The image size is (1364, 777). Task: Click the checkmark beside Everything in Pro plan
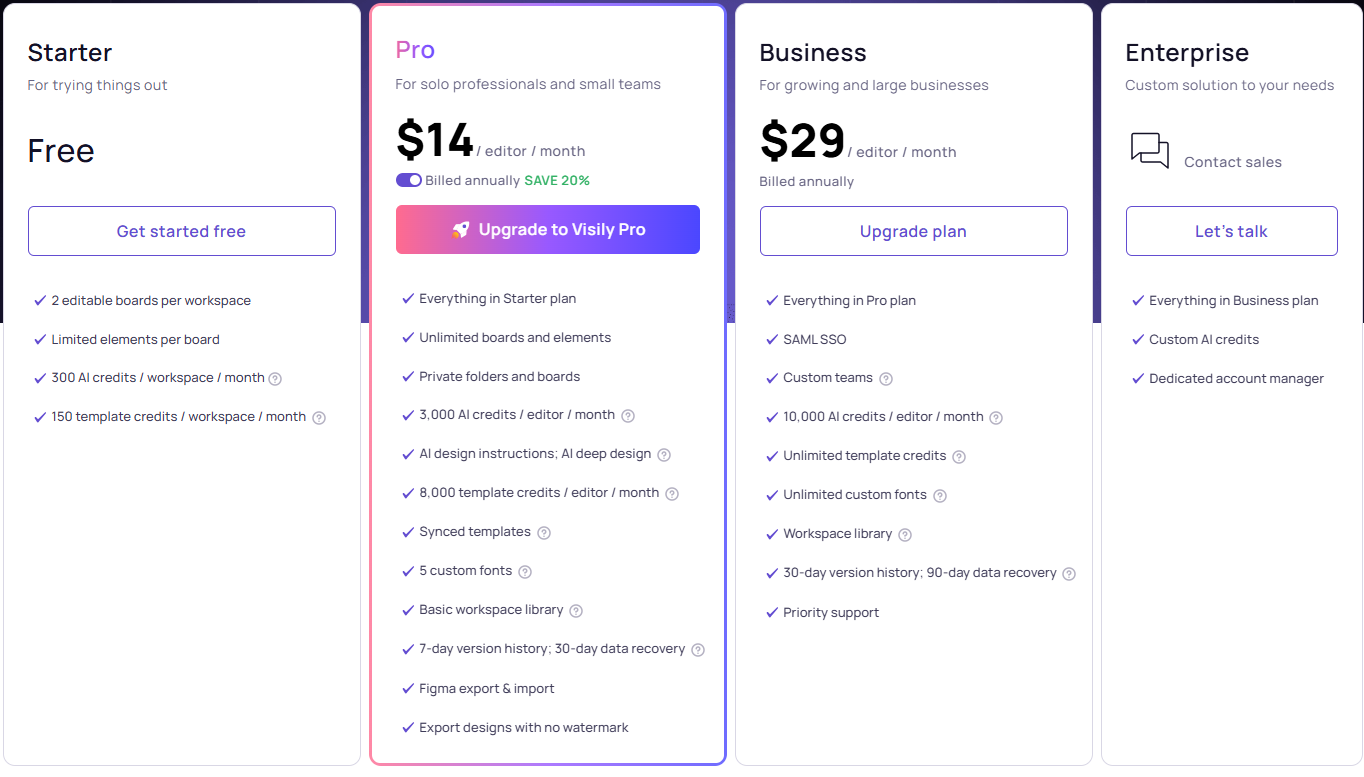(x=771, y=300)
